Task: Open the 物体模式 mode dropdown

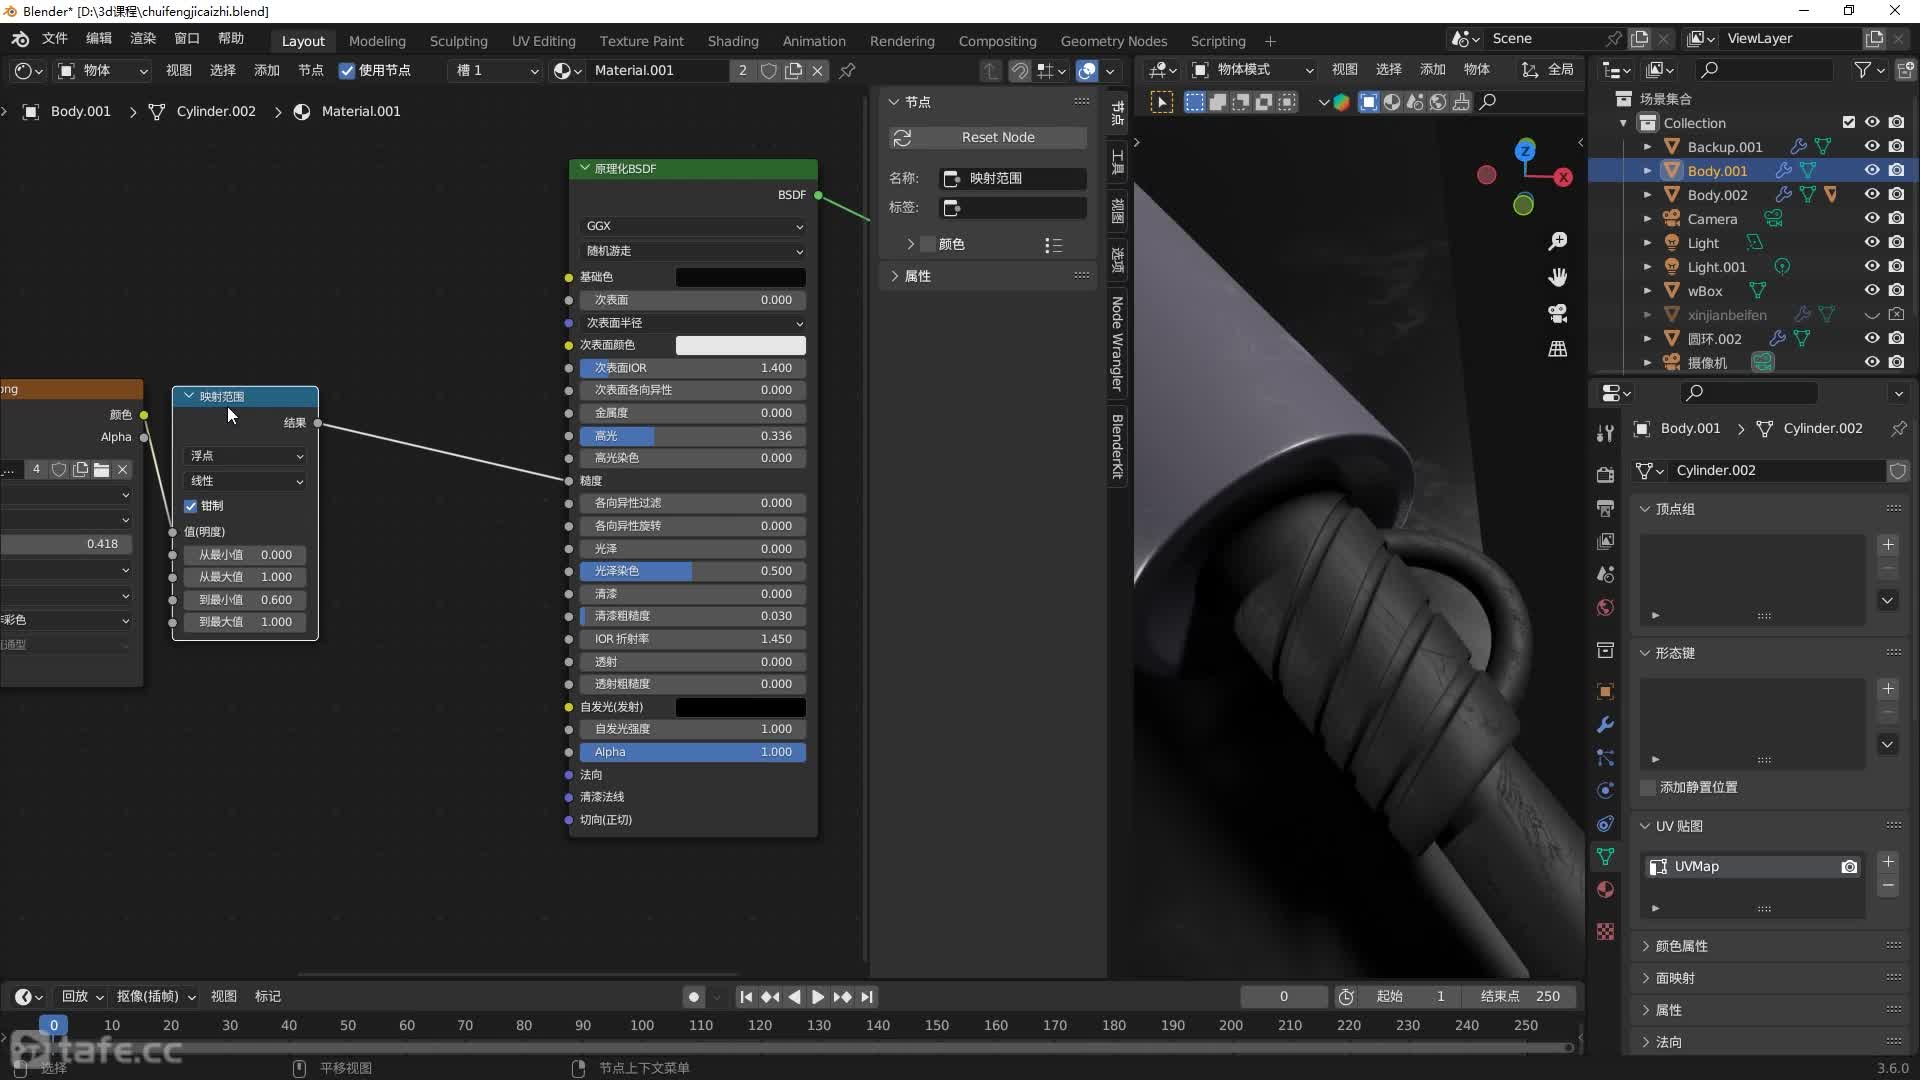Action: click(1253, 70)
